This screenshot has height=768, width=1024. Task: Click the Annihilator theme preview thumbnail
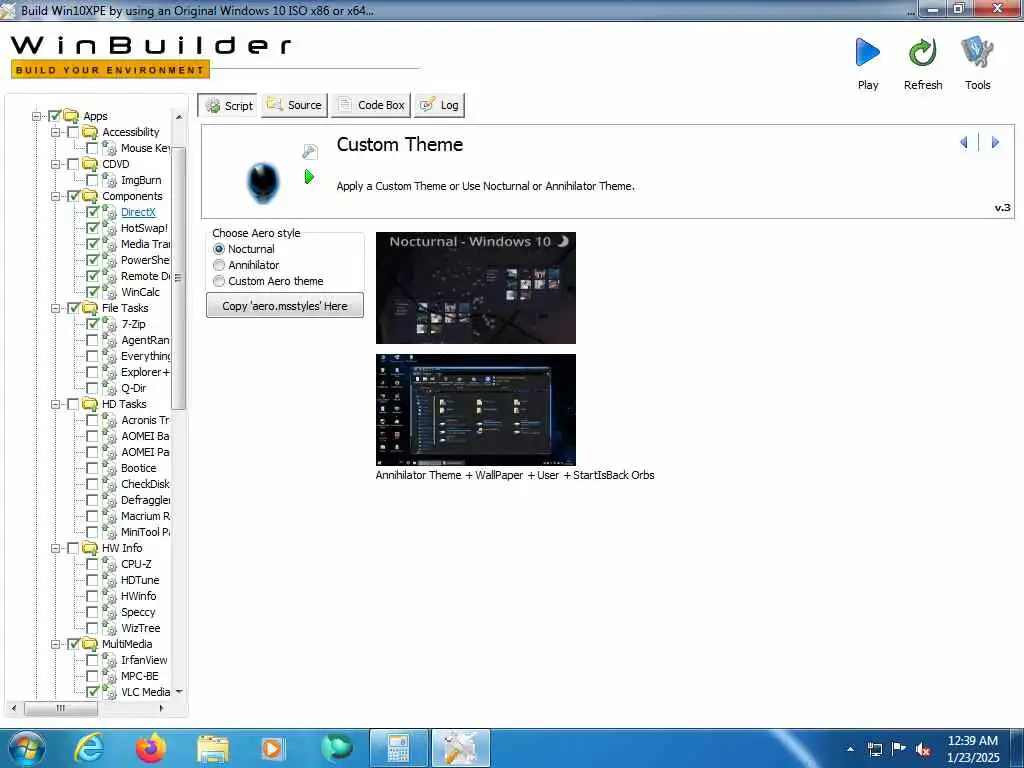click(475, 409)
